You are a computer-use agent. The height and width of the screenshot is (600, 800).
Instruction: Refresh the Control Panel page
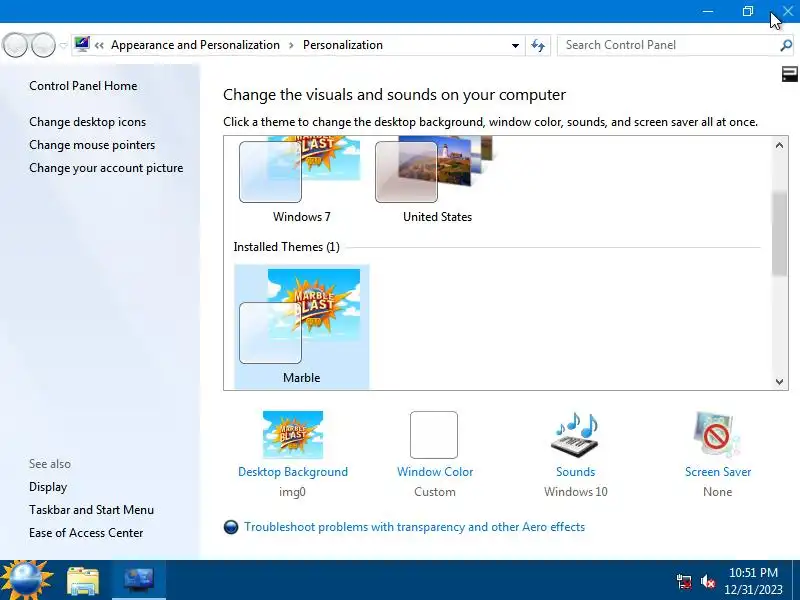click(x=538, y=45)
